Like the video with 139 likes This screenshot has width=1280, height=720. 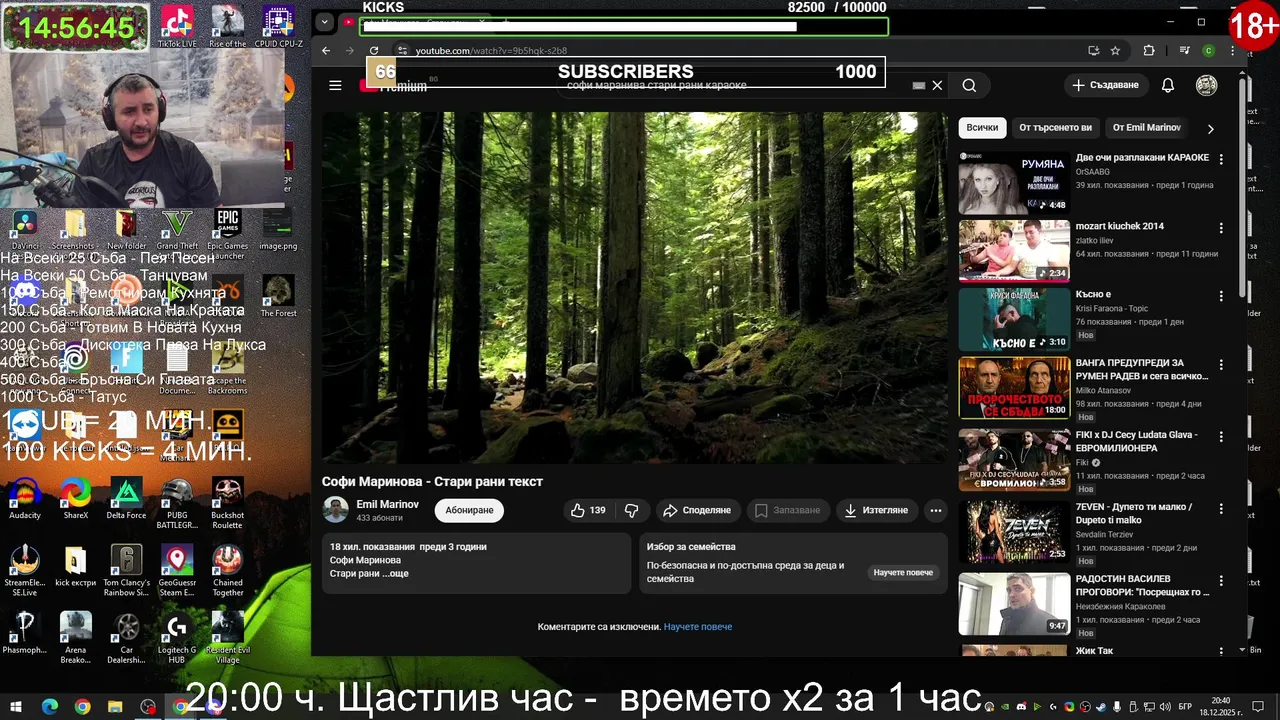[x=588, y=510]
